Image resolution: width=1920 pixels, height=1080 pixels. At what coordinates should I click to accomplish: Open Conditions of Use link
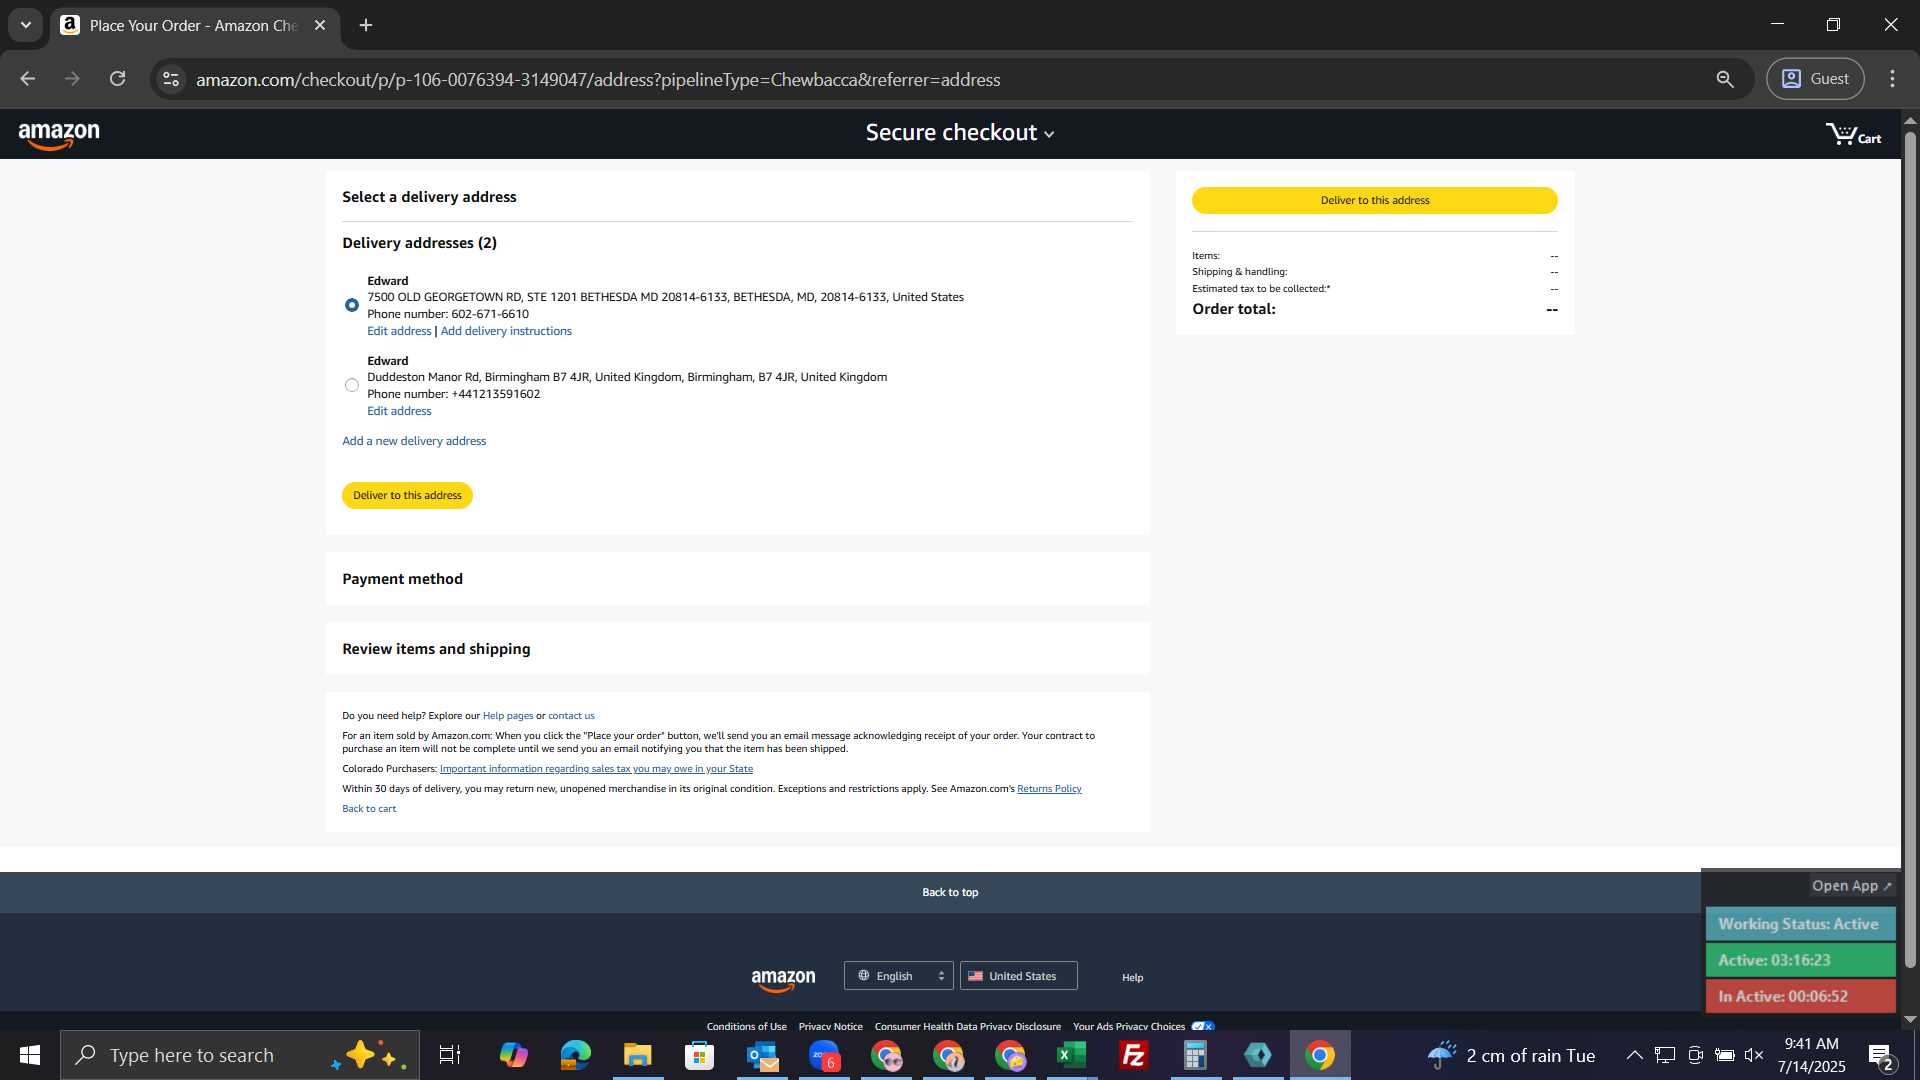point(746,1026)
